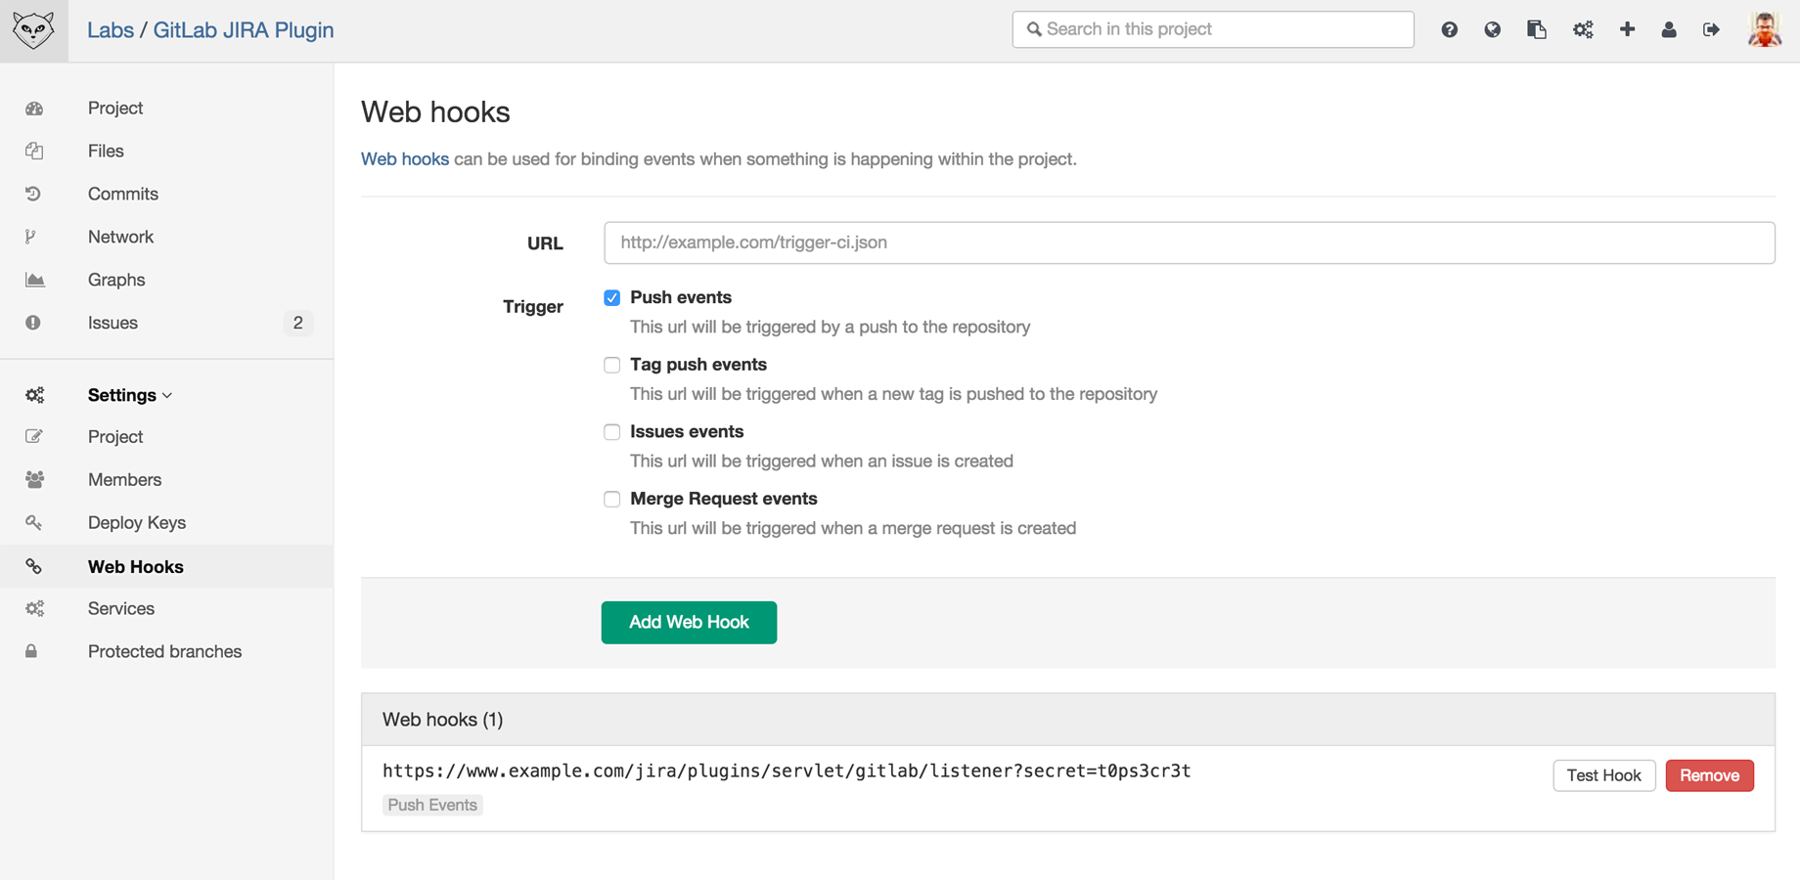Viewport: 1800px width, 880px height.
Task: Click the GitLab fox logo
Action: click(33, 29)
